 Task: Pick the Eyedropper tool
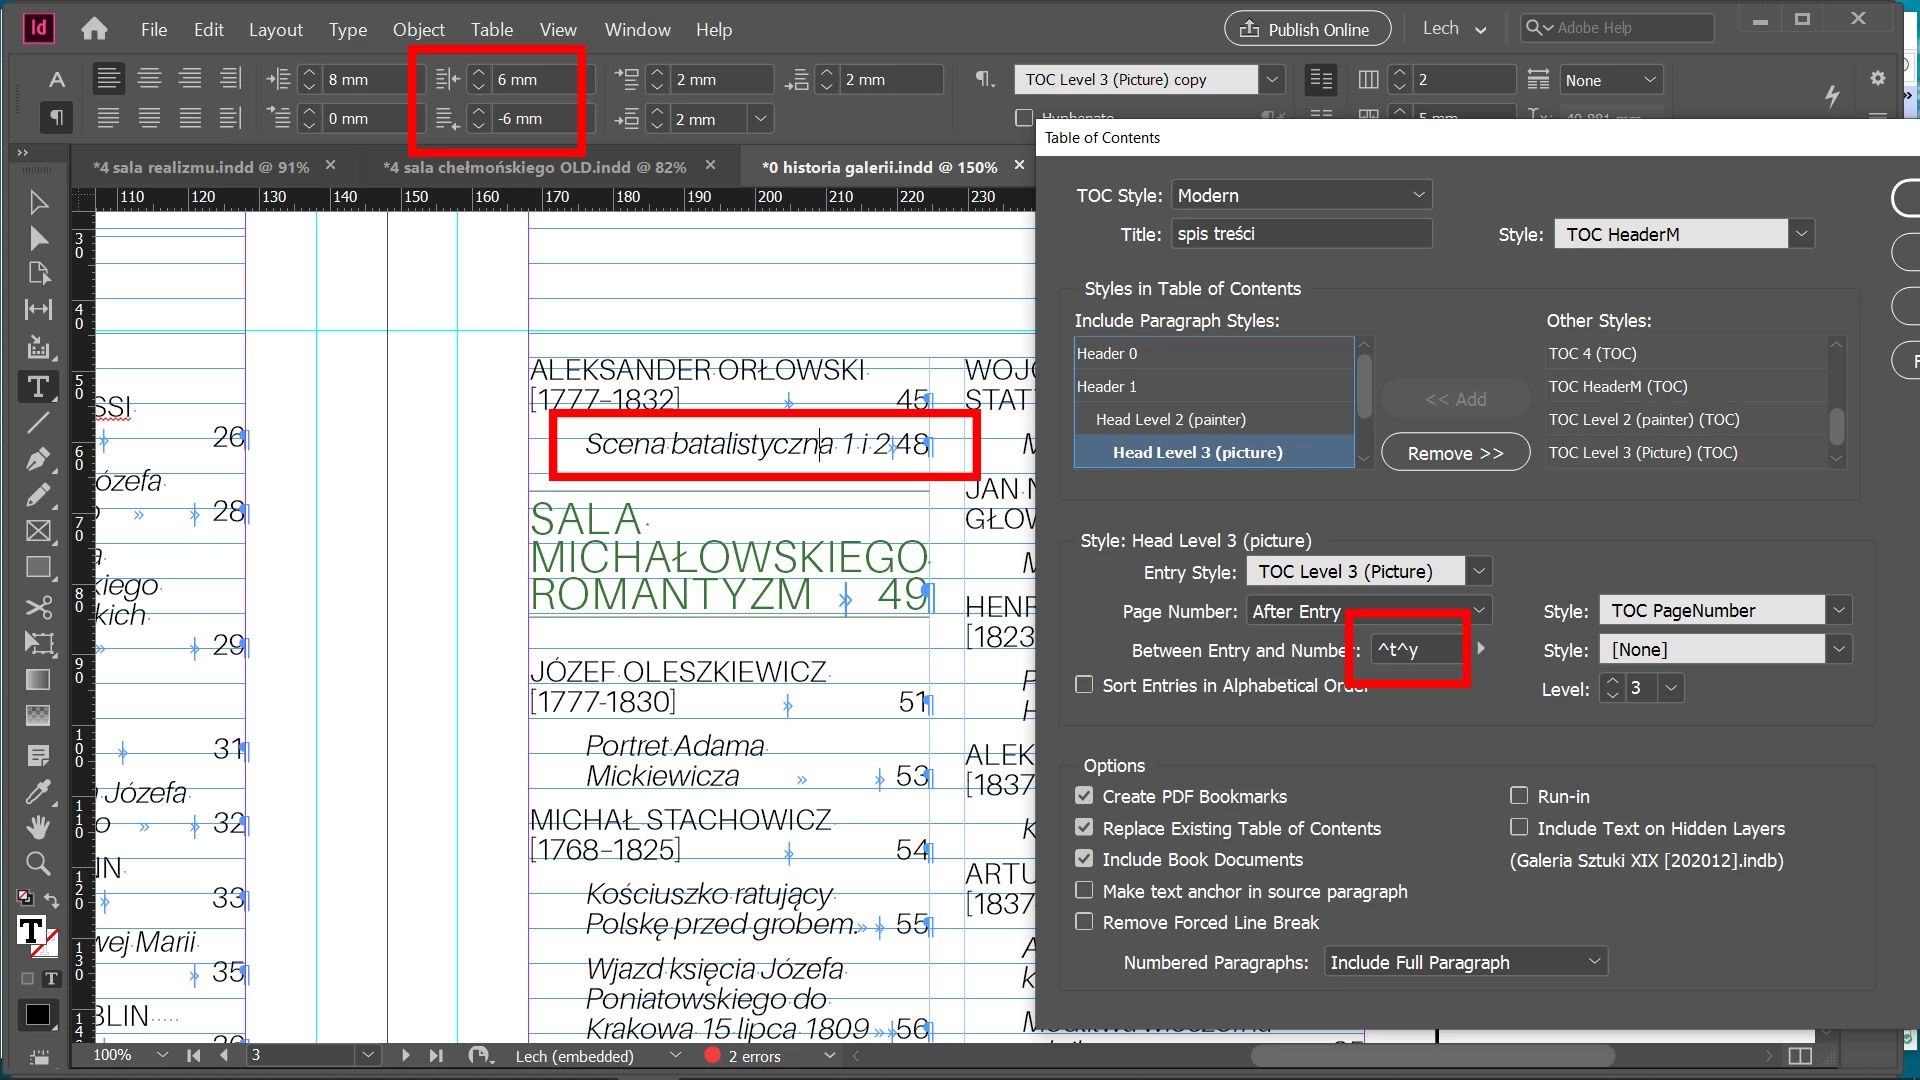click(x=38, y=792)
